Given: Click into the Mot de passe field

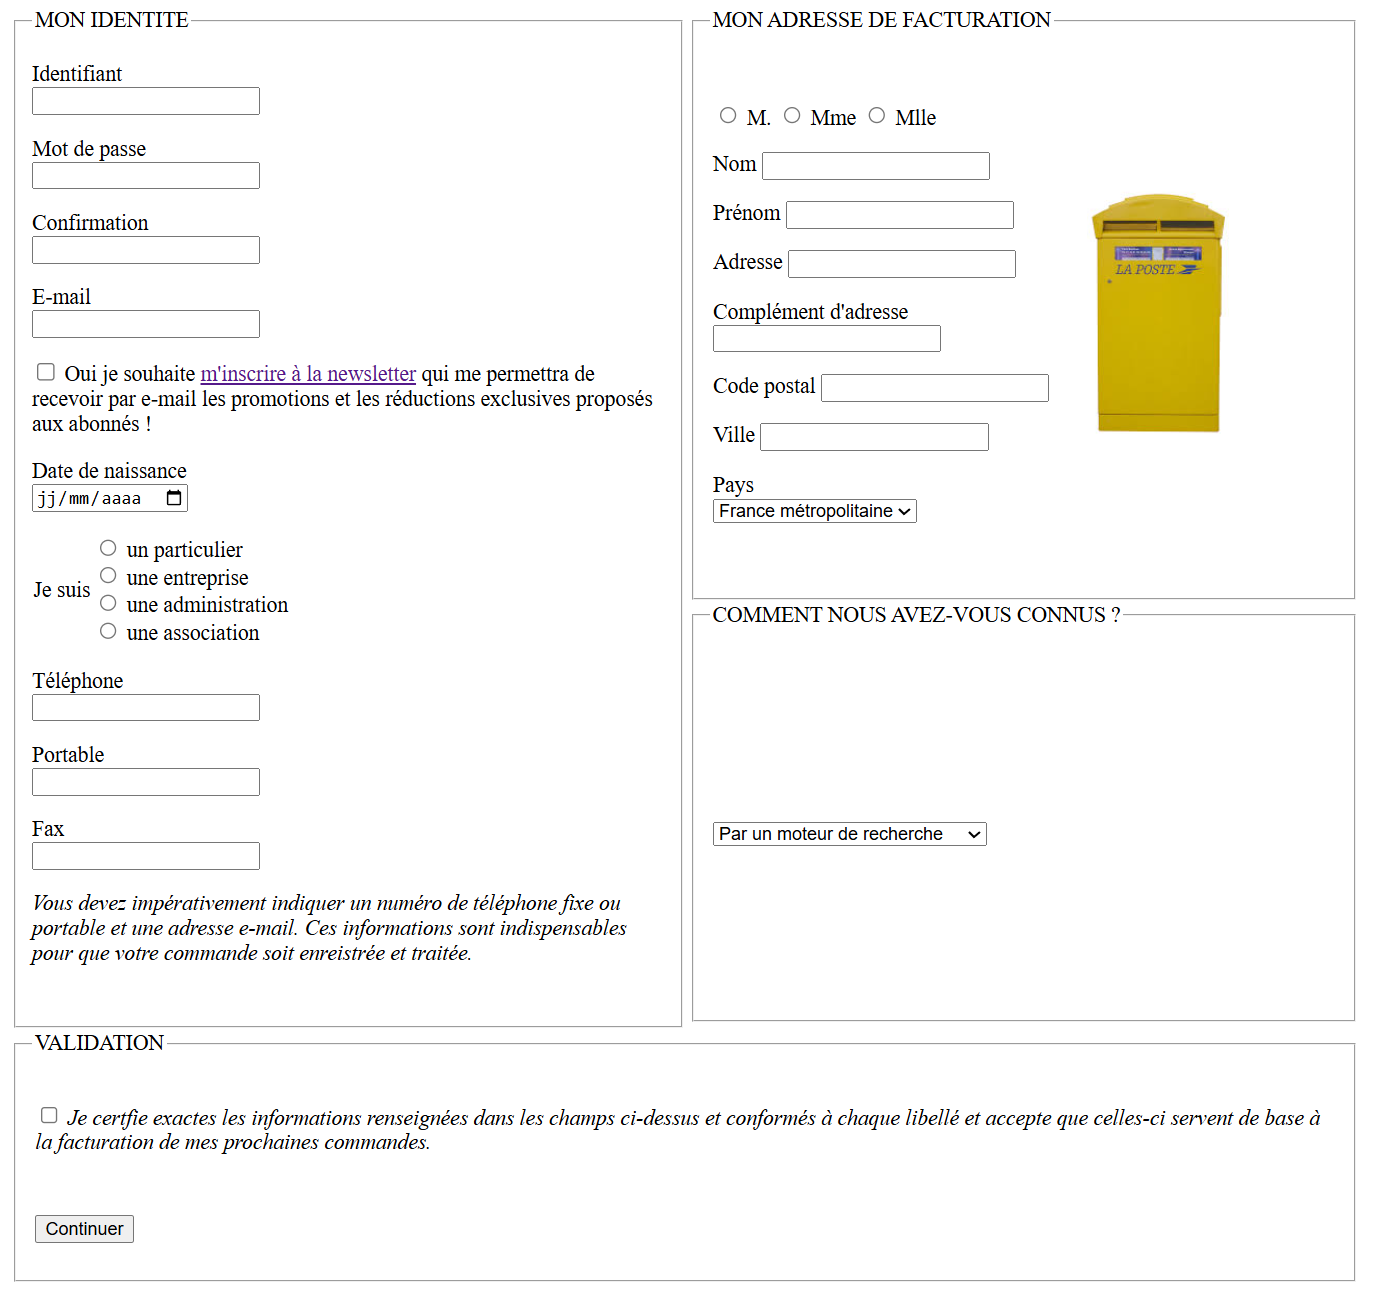Looking at the screenshot, I should coord(146,176).
